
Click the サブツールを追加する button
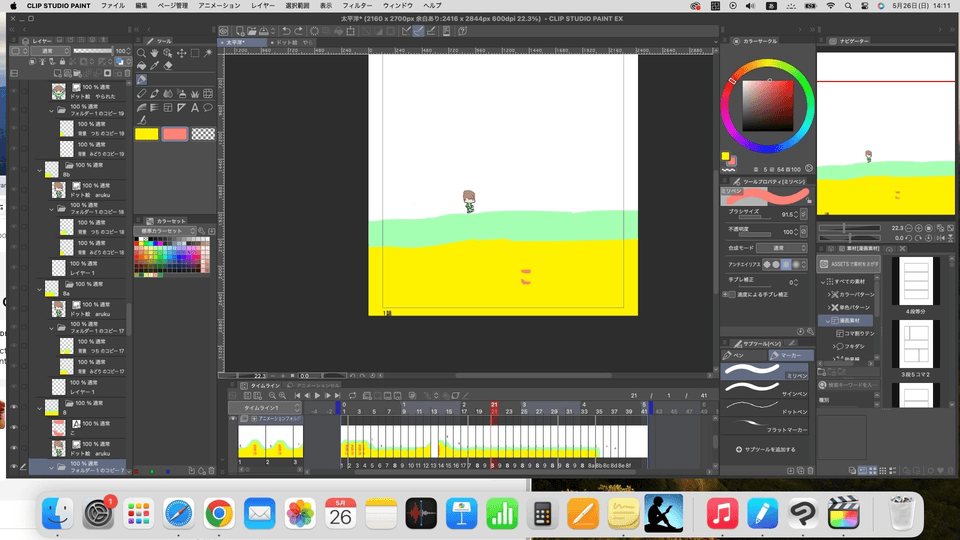(767, 450)
